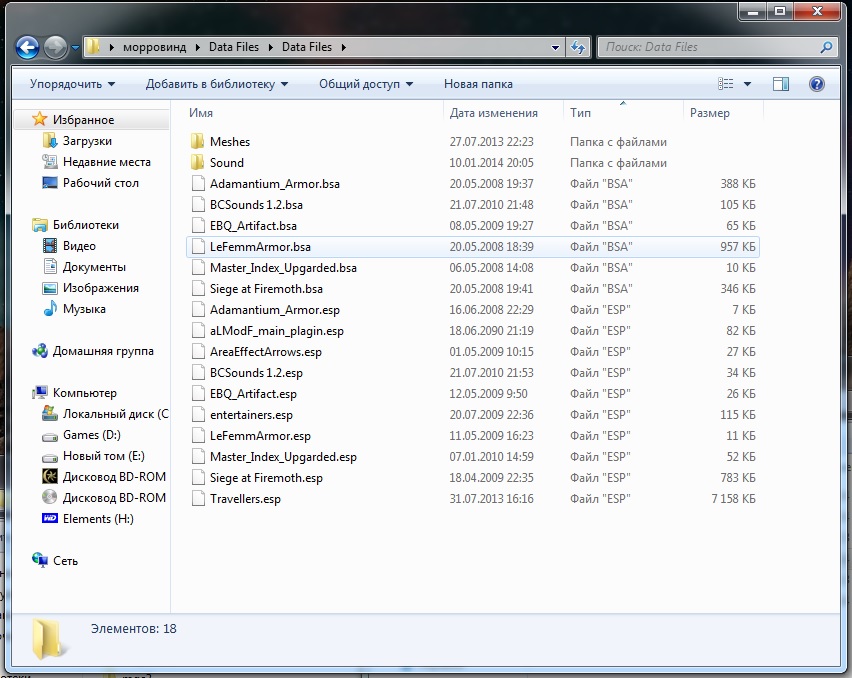Viewport: 852px width, 678px height.
Task: Select the LeFemmArmor.esp file
Action: pos(472,436)
